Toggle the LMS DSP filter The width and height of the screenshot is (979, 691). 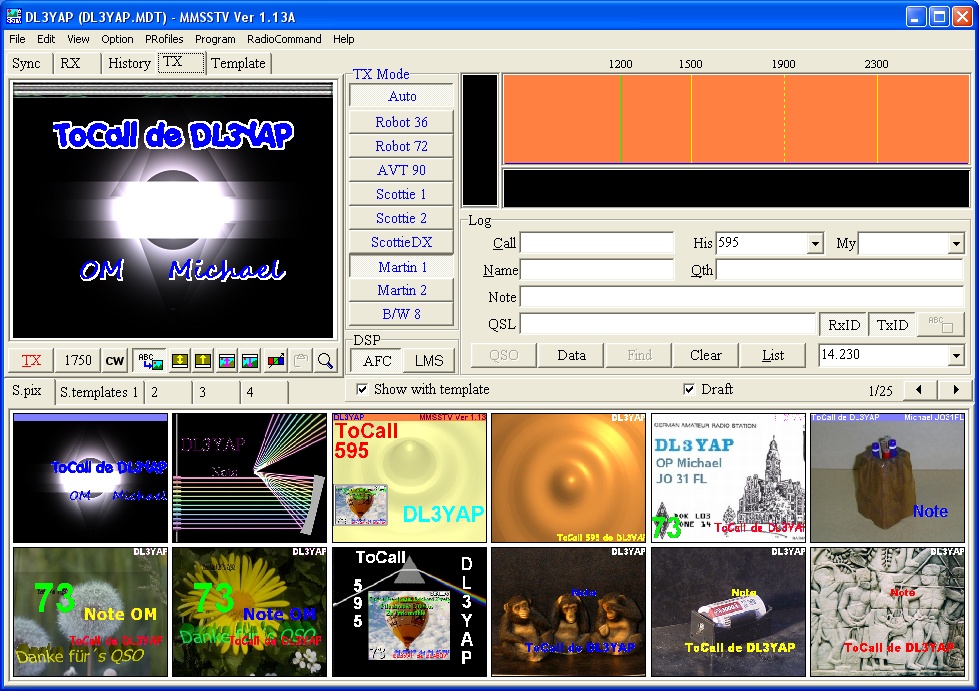pos(429,361)
